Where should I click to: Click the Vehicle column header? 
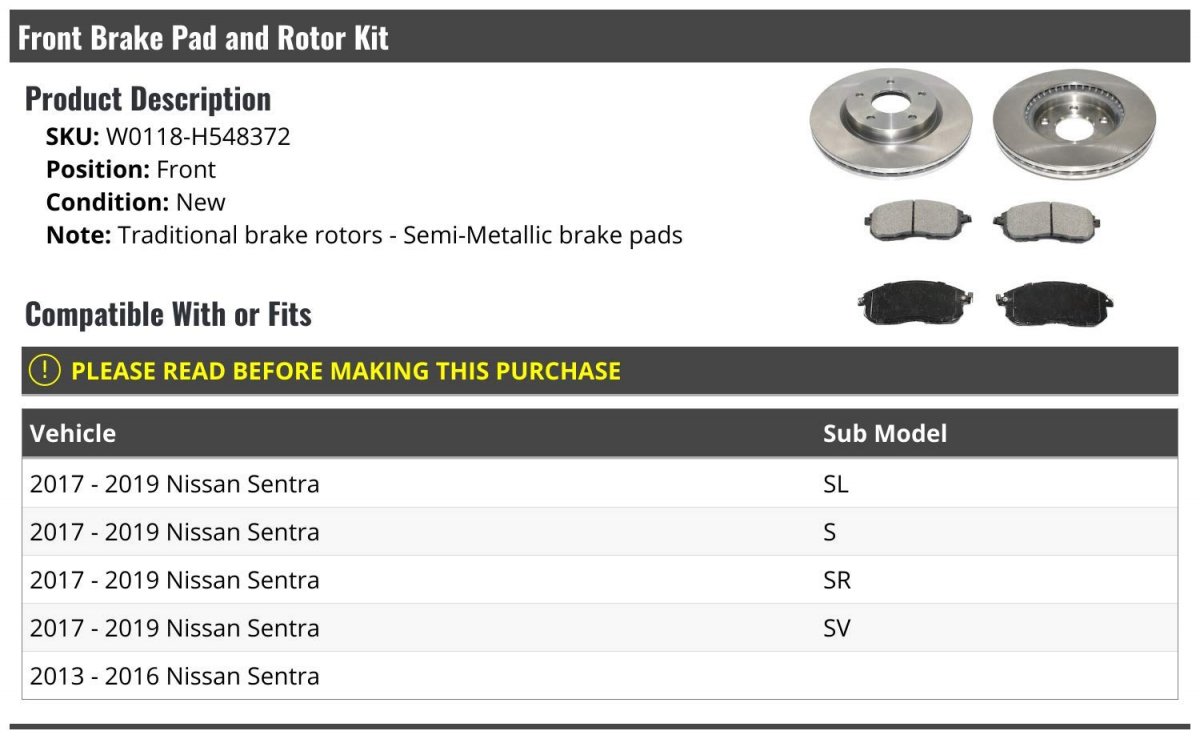(73, 434)
